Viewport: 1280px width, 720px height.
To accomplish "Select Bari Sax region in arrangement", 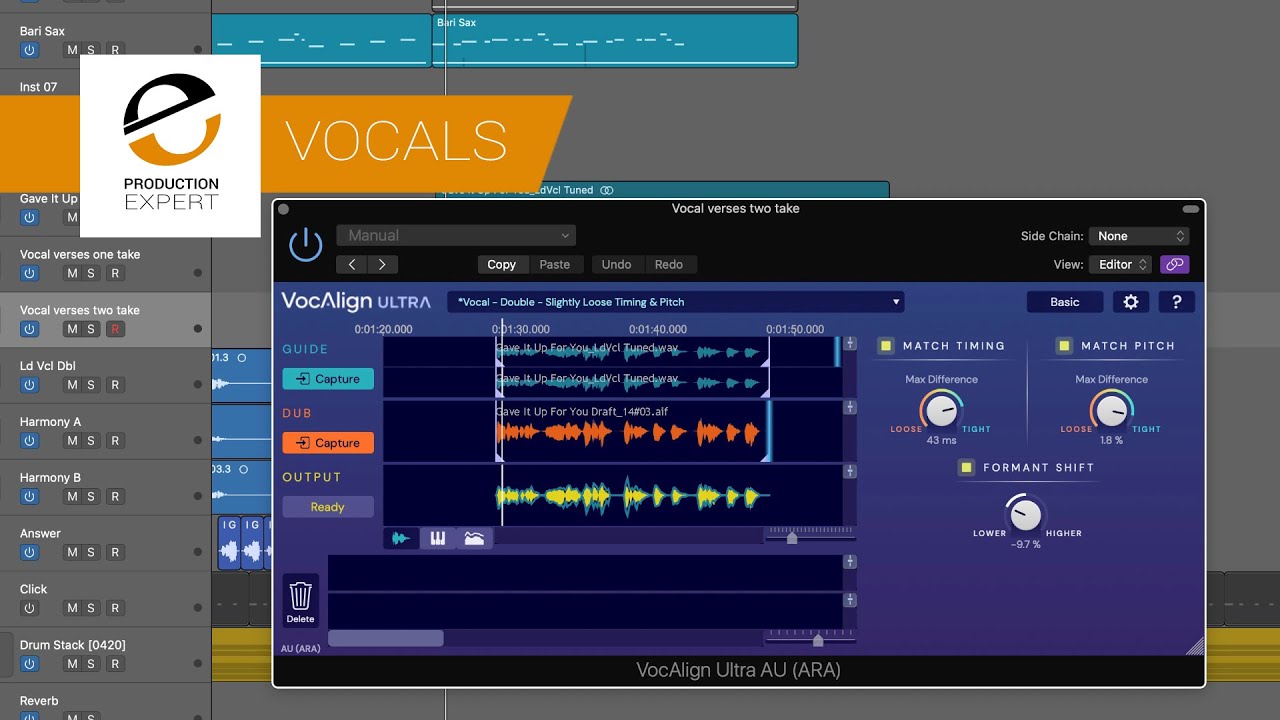I will pos(615,40).
